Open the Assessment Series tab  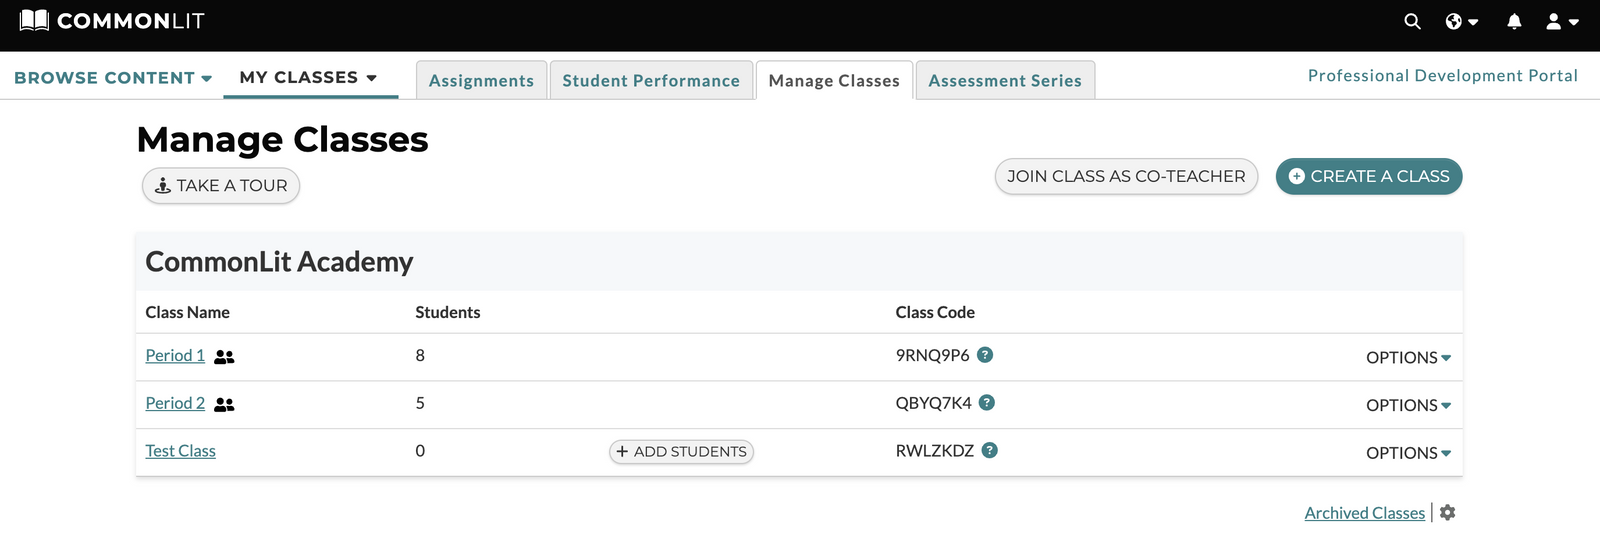point(1005,80)
